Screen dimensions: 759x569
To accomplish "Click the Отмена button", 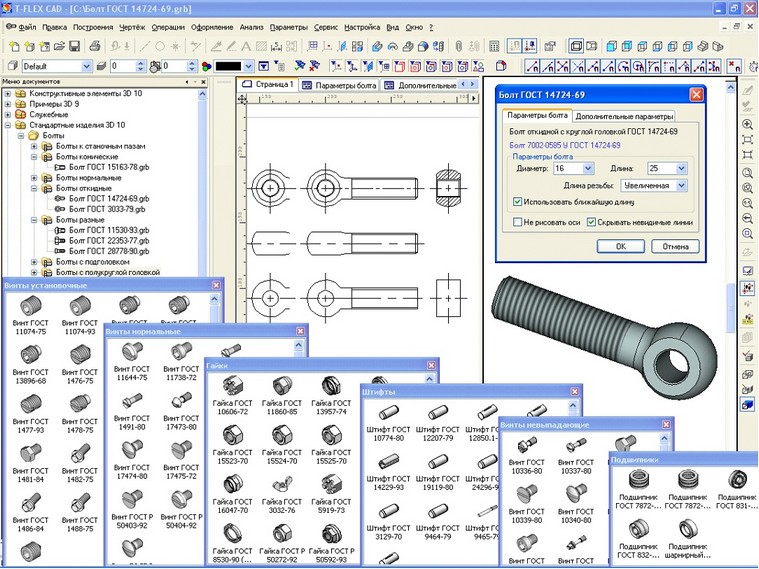I will point(675,246).
